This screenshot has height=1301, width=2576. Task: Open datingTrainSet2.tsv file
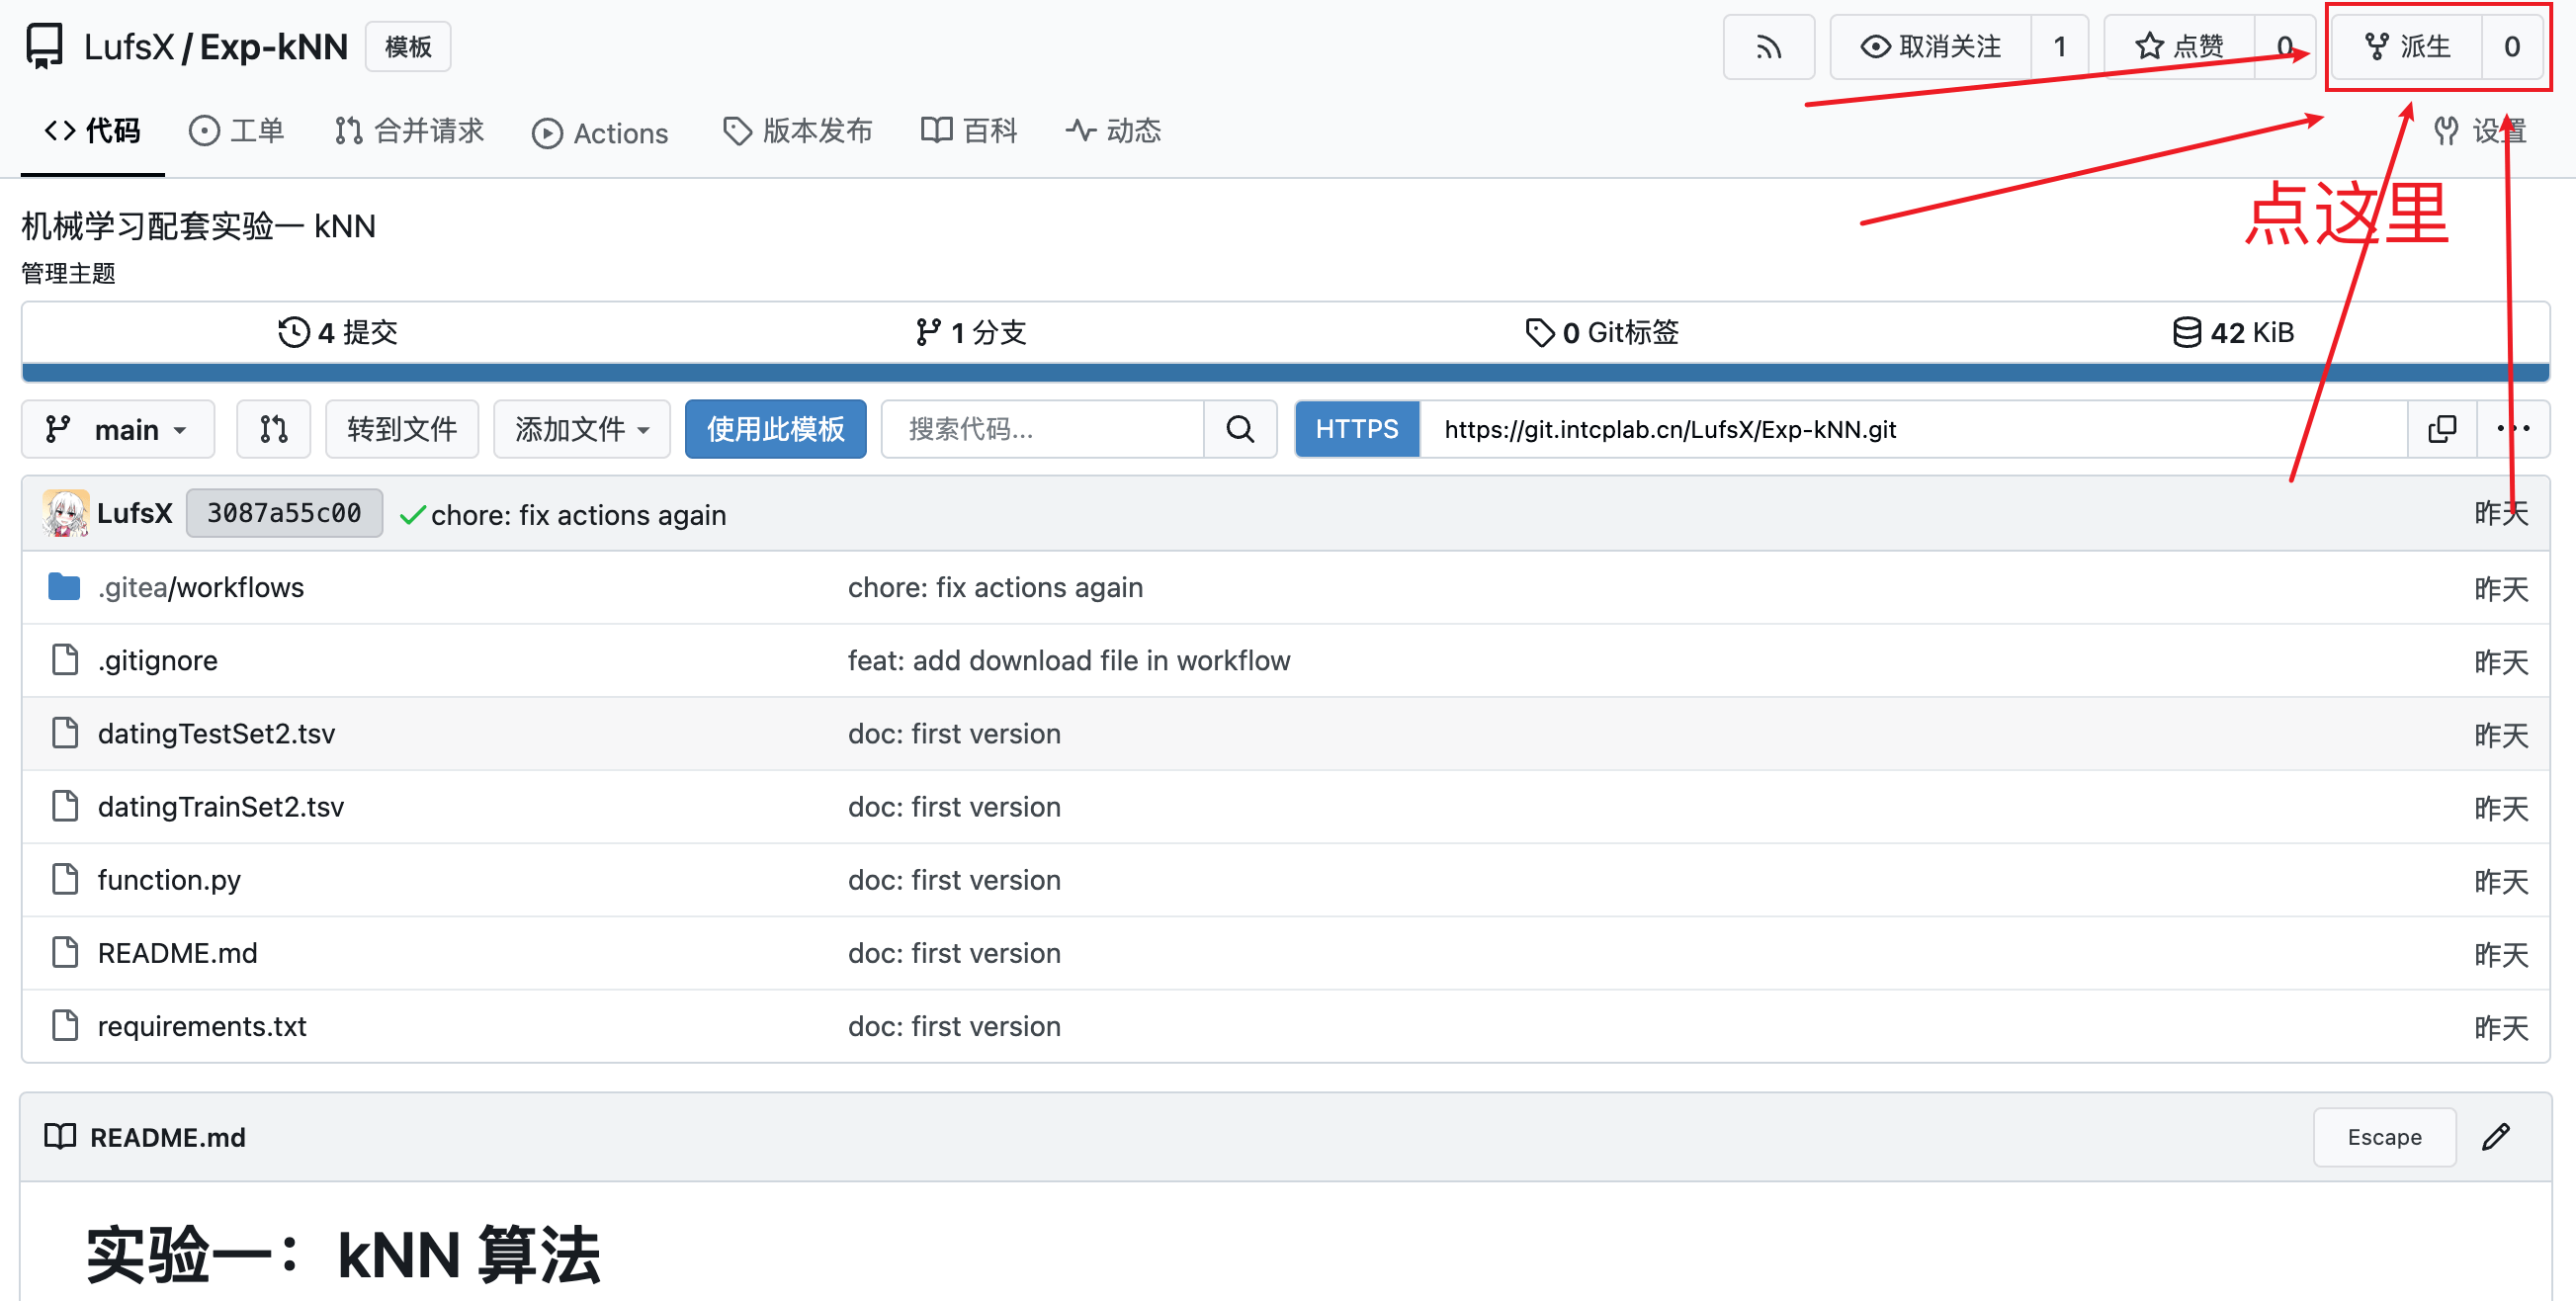(221, 807)
